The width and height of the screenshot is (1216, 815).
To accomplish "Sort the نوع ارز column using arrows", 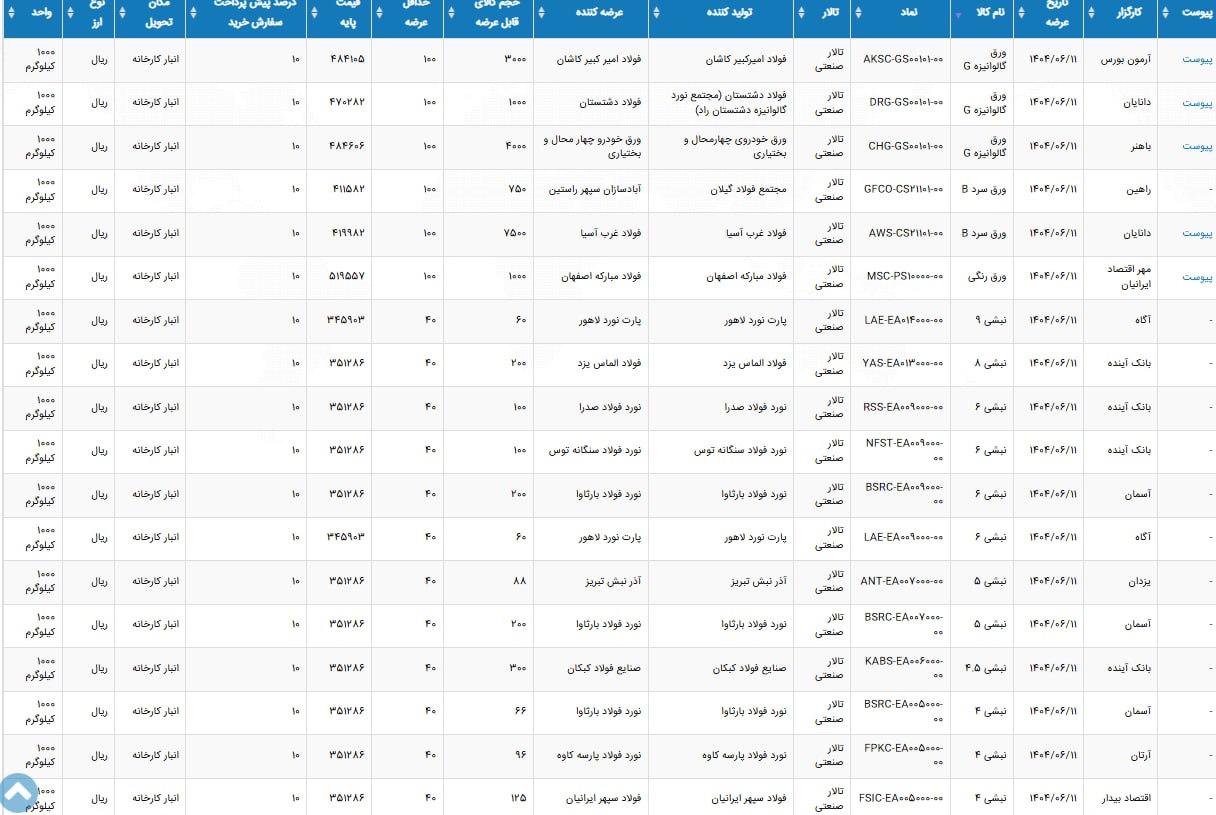I will coord(70,13).
